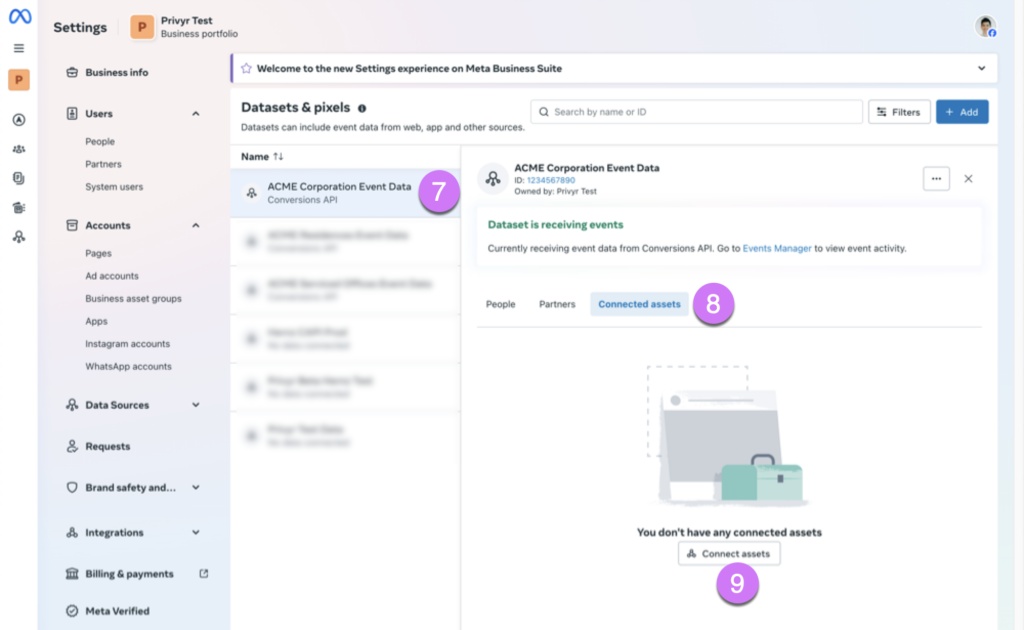Open the external link icon beside Billing & payments

click(x=204, y=574)
